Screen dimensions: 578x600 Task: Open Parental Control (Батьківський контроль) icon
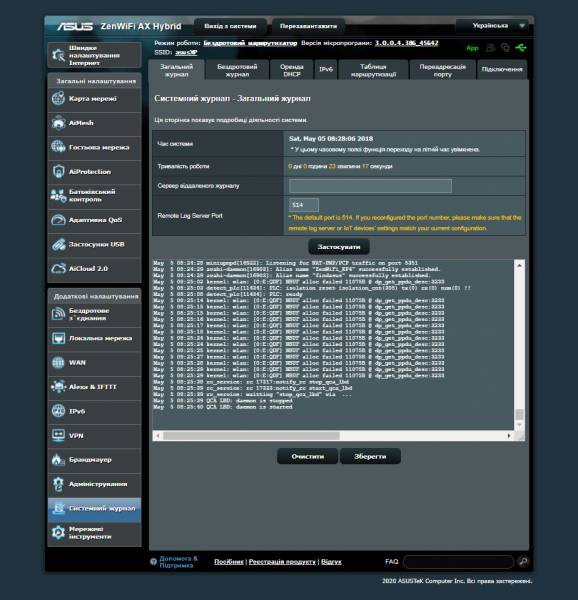pos(58,196)
